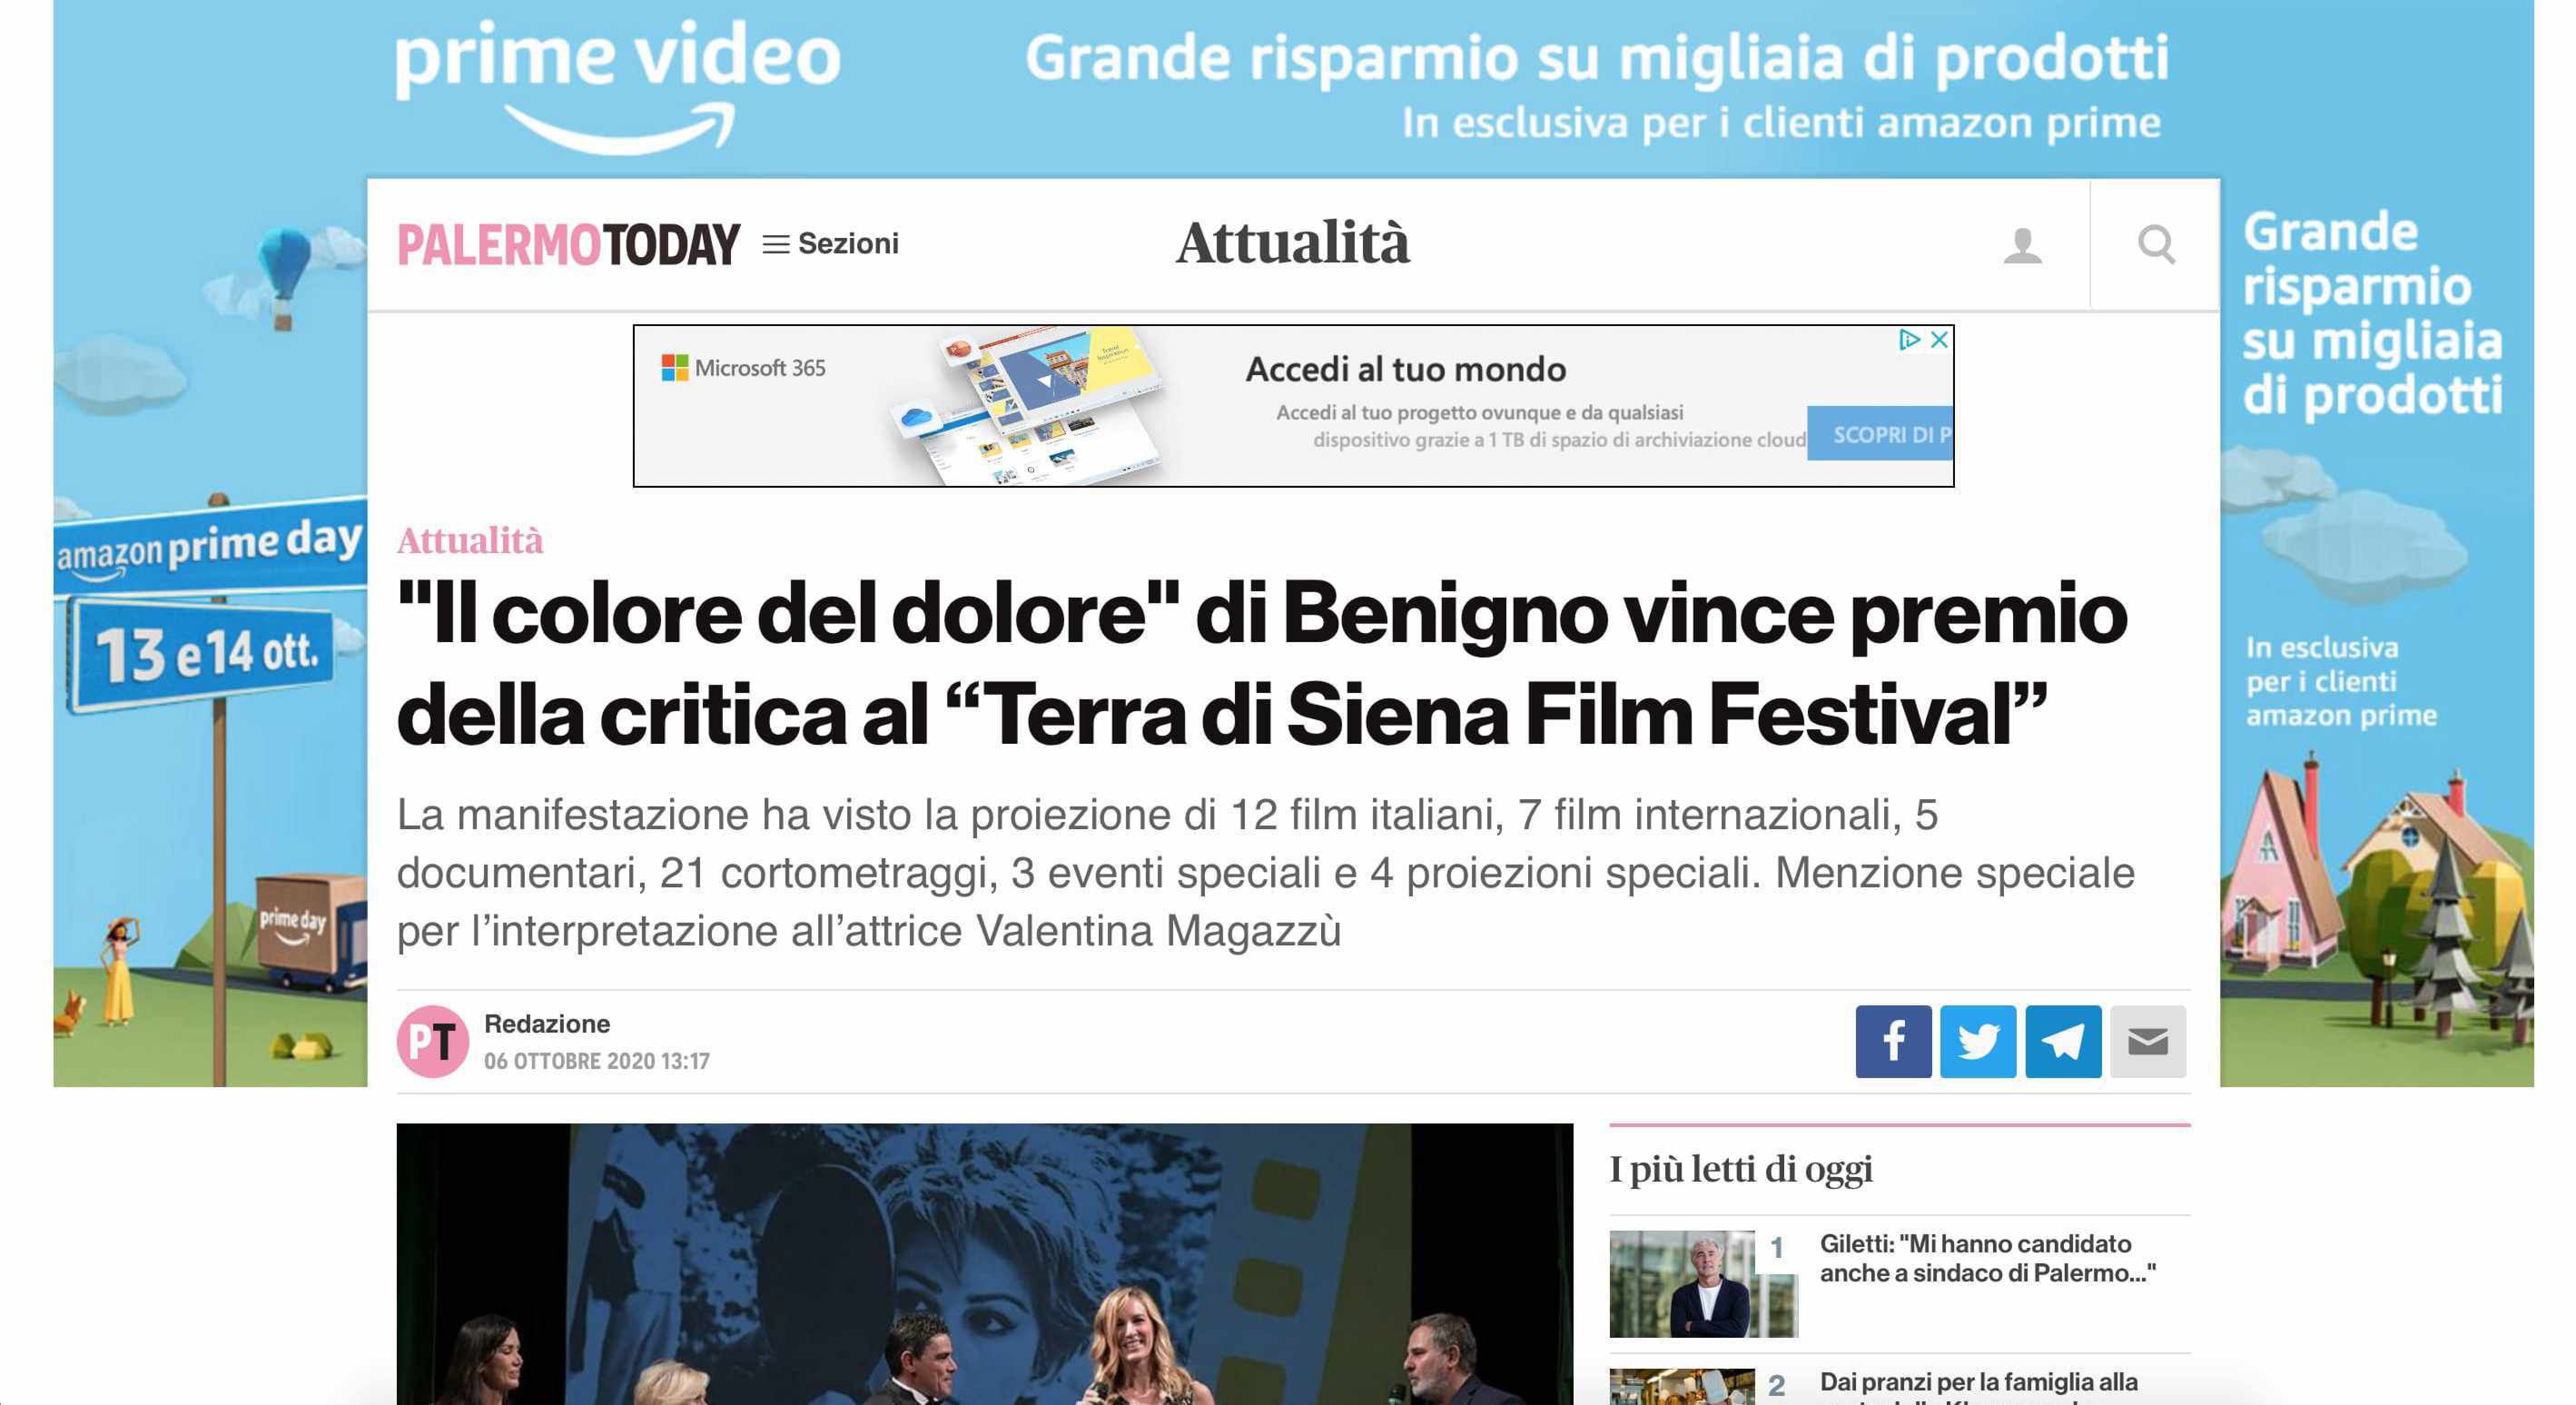Open the Giletti article thumbnail

1703,1284
